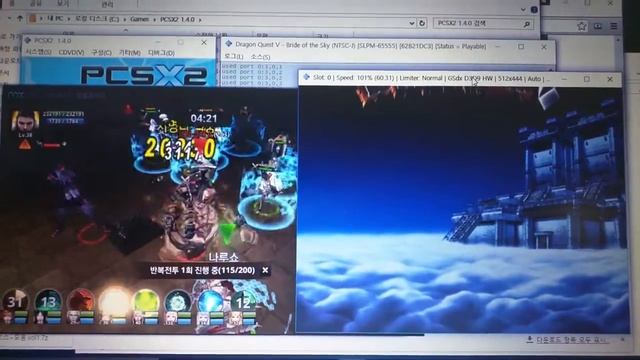Image resolution: width=640 pixels, height=360 pixels.
Task: Expand the chevron after PCSX2 1.4.0 breadcrumb
Action: [x=200, y=20]
